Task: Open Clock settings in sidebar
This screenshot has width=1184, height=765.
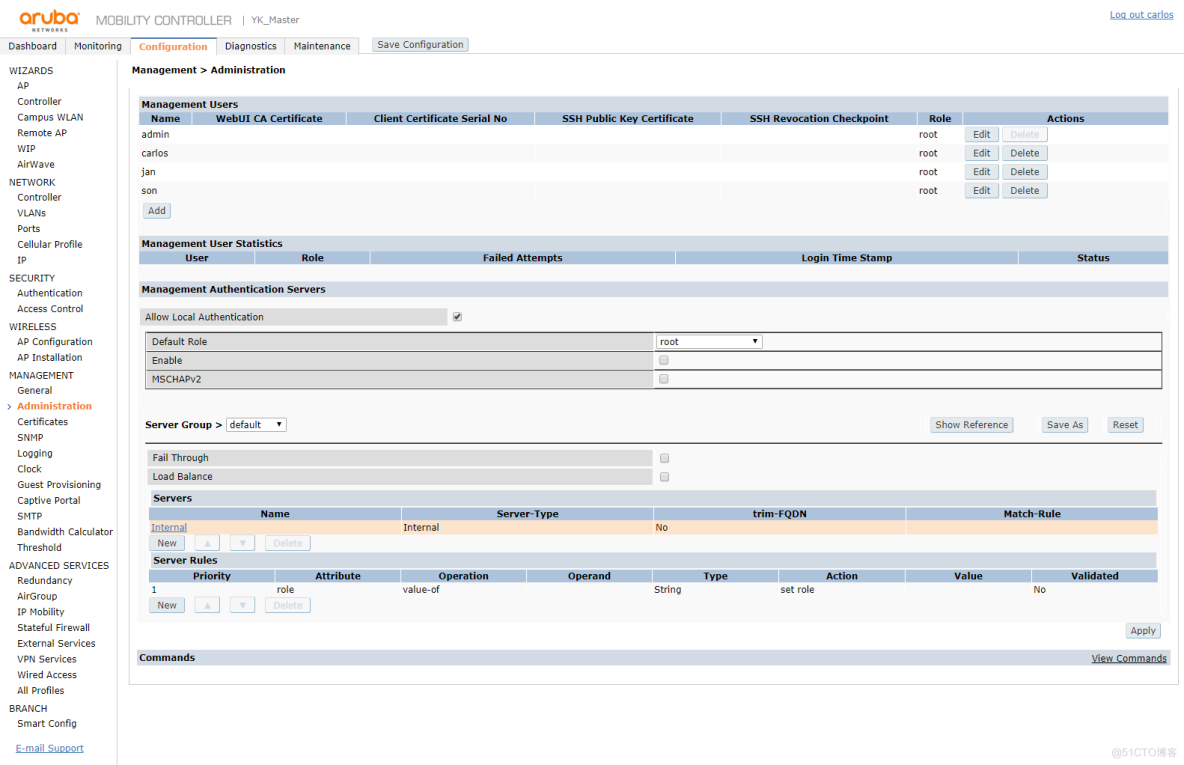Action: pyautogui.click(x=29, y=469)
